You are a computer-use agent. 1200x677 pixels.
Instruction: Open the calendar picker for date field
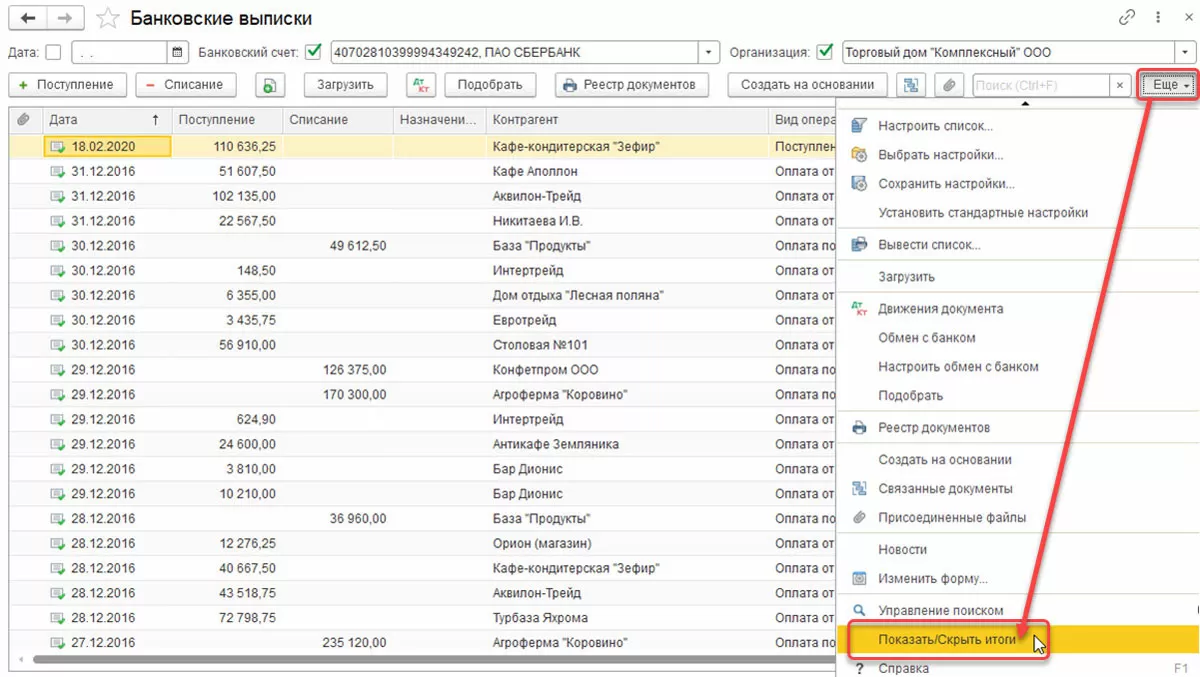[177, 52]
